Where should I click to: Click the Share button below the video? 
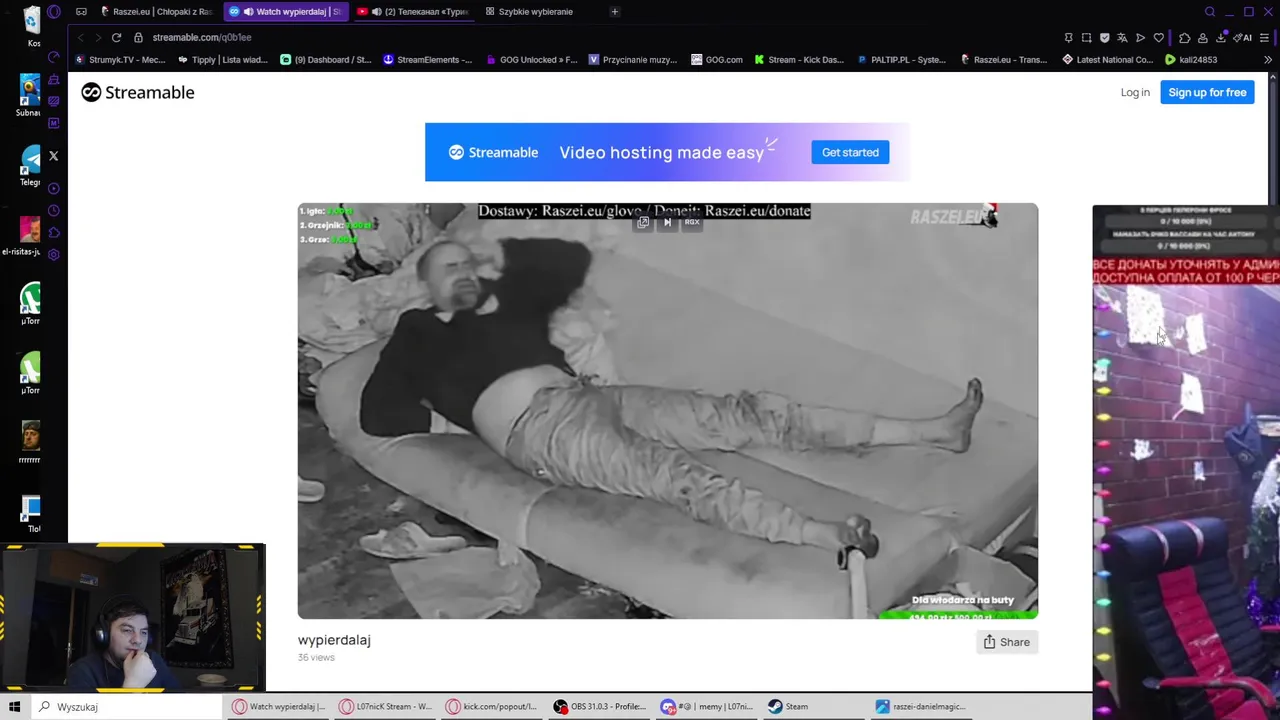[x=1006, y=642]
